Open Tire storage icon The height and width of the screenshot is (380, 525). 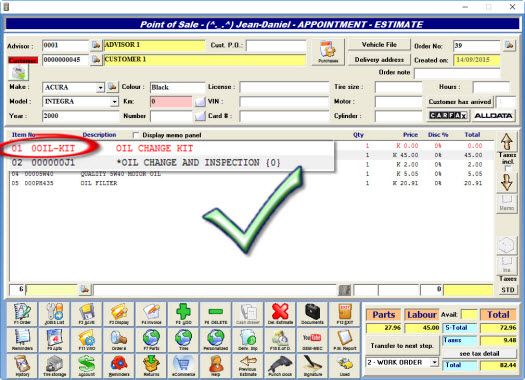(54, 366)
